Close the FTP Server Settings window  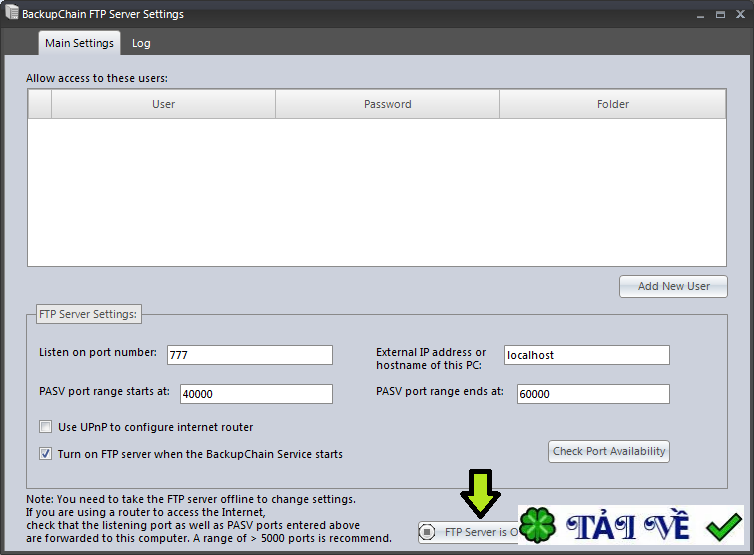[x=741, y=14]
